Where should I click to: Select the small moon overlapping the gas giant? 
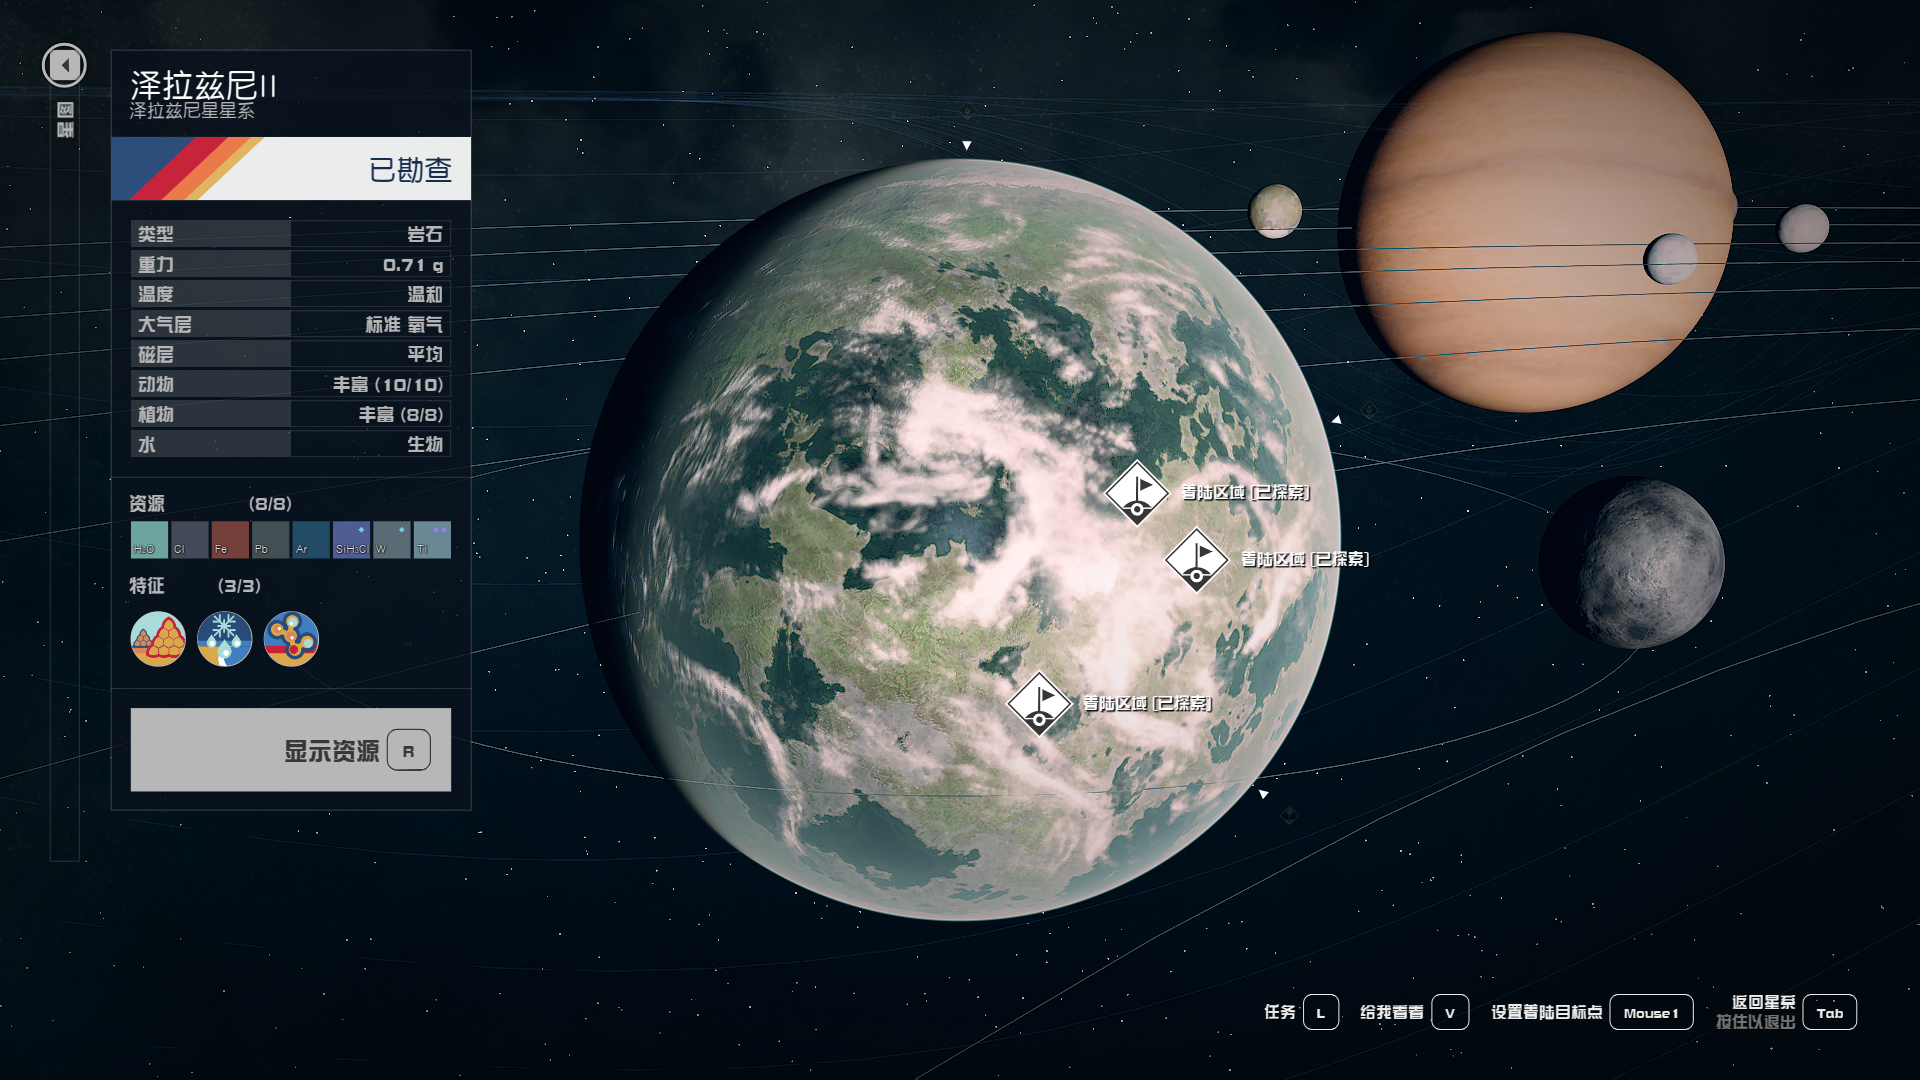[x=1670, y=259]
